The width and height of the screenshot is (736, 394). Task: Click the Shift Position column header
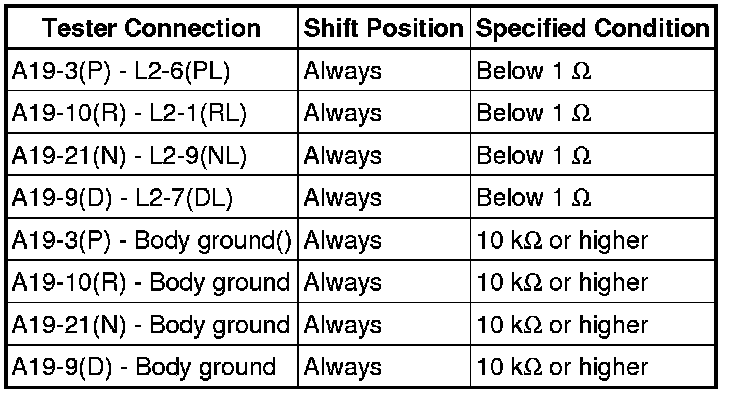[384, 29]
